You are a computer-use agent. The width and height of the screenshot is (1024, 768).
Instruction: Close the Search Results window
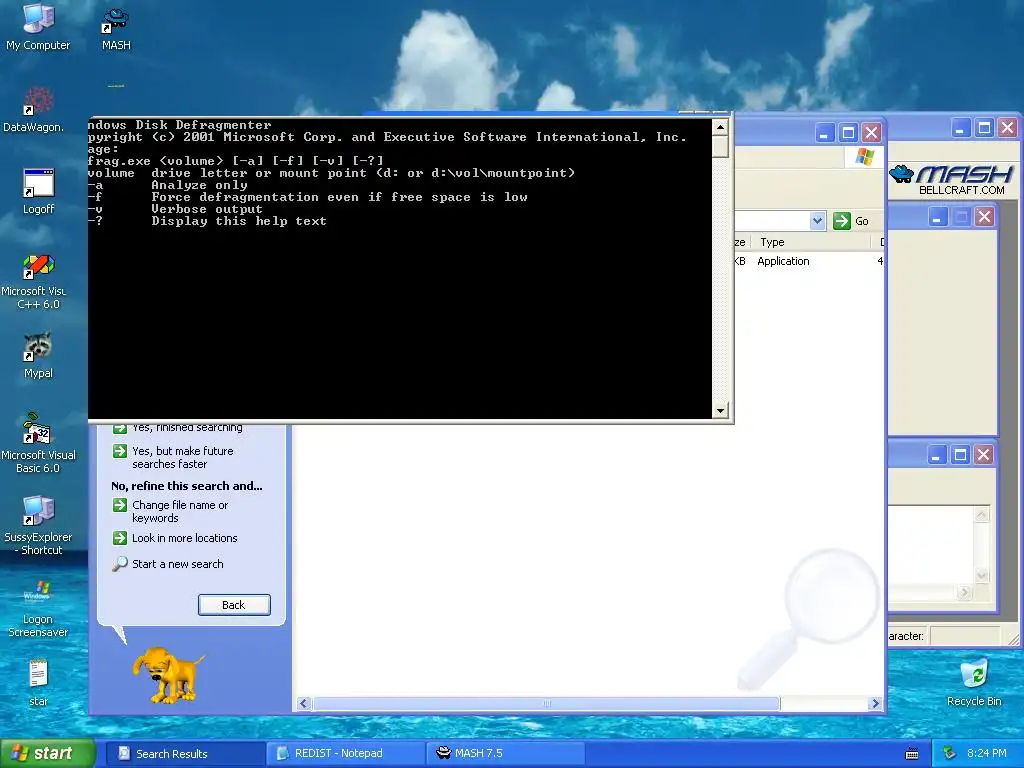(x=871, y=133)
